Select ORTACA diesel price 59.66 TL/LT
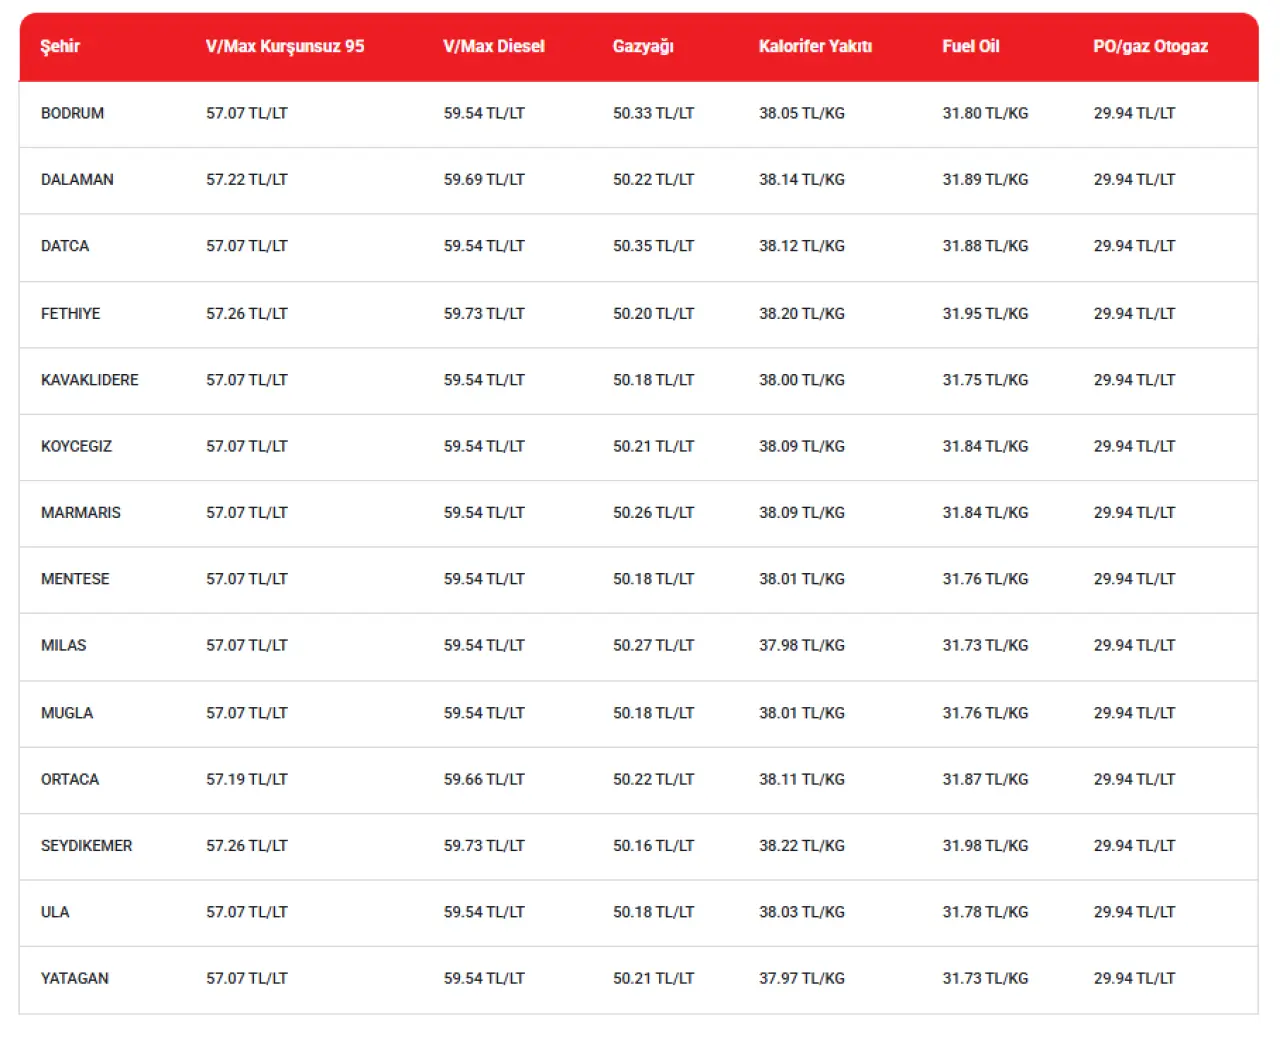The height and width of the screenshot is (1043, 1280). (x=484, y=779)
